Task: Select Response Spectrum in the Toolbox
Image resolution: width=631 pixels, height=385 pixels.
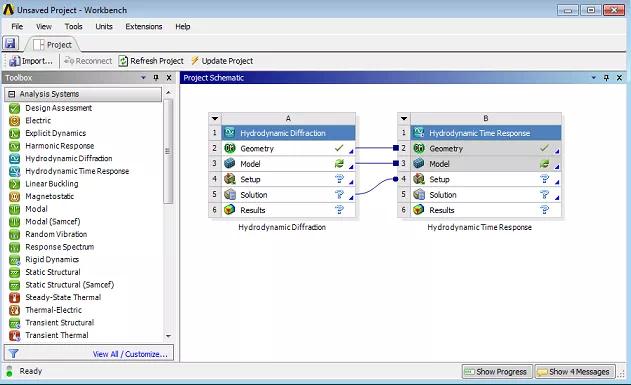Action: (52, 247)
